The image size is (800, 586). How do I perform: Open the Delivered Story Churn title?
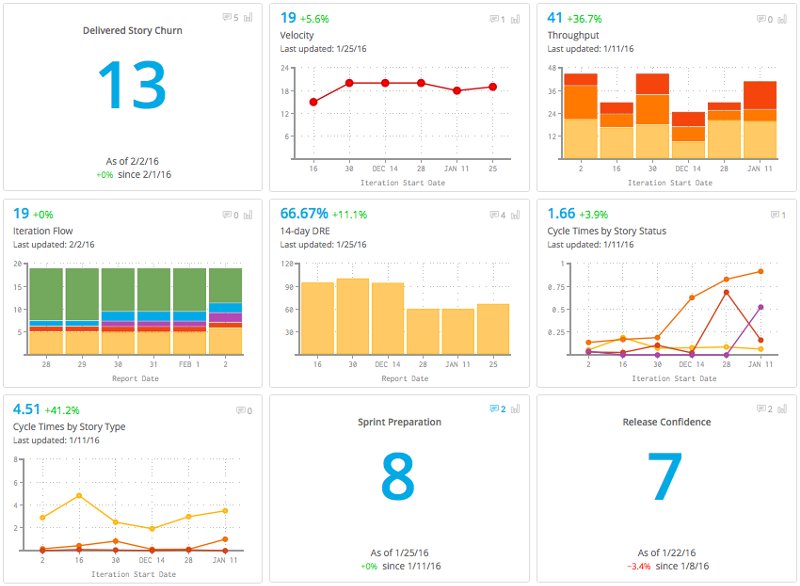pos(133,31)
